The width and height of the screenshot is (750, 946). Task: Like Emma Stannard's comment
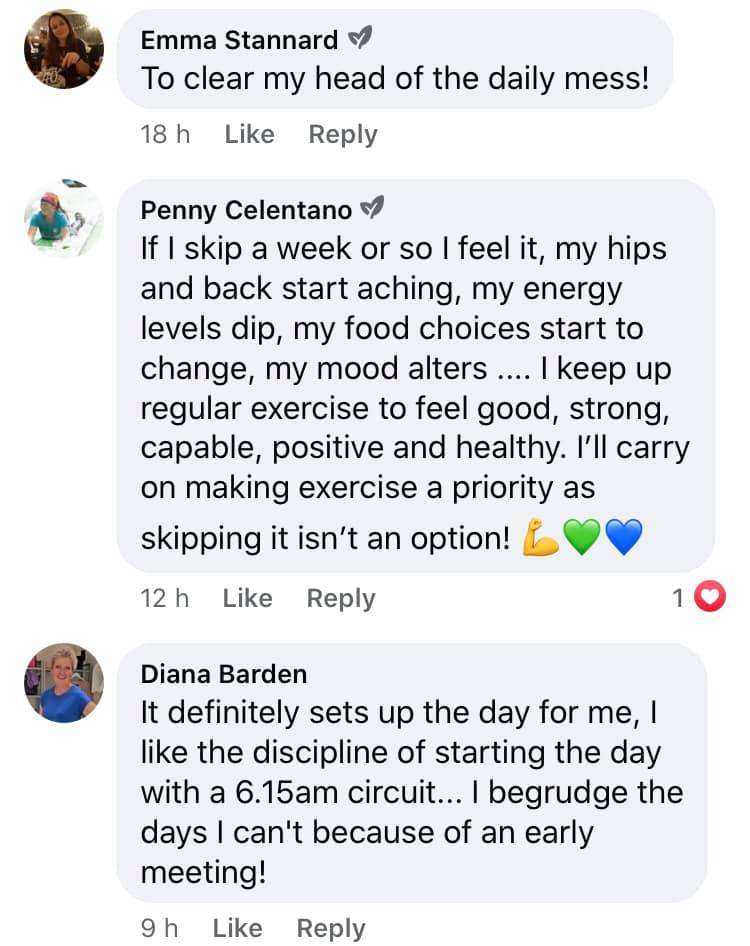click(249, 134)
